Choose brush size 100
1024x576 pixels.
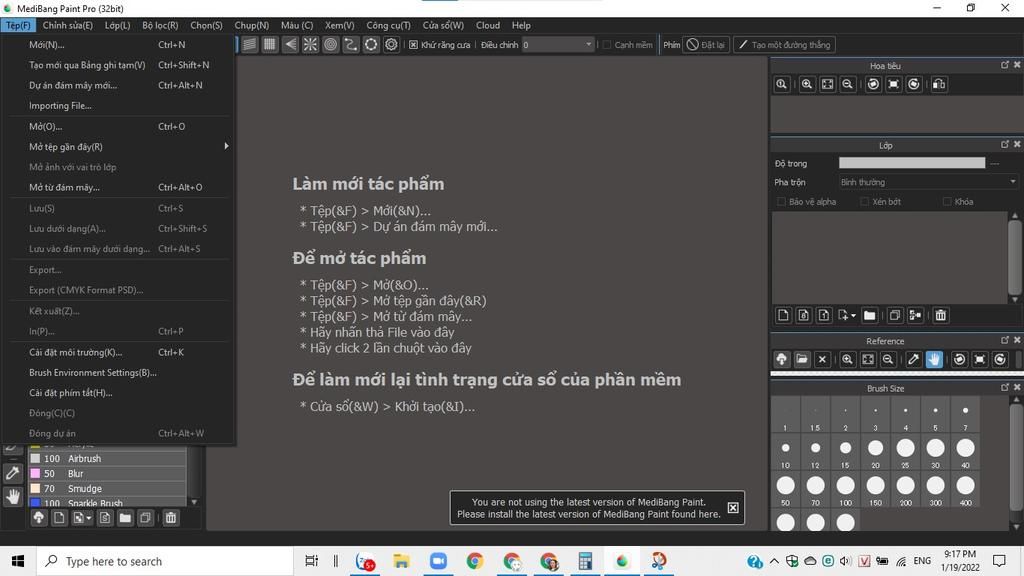tap(846, 490)
